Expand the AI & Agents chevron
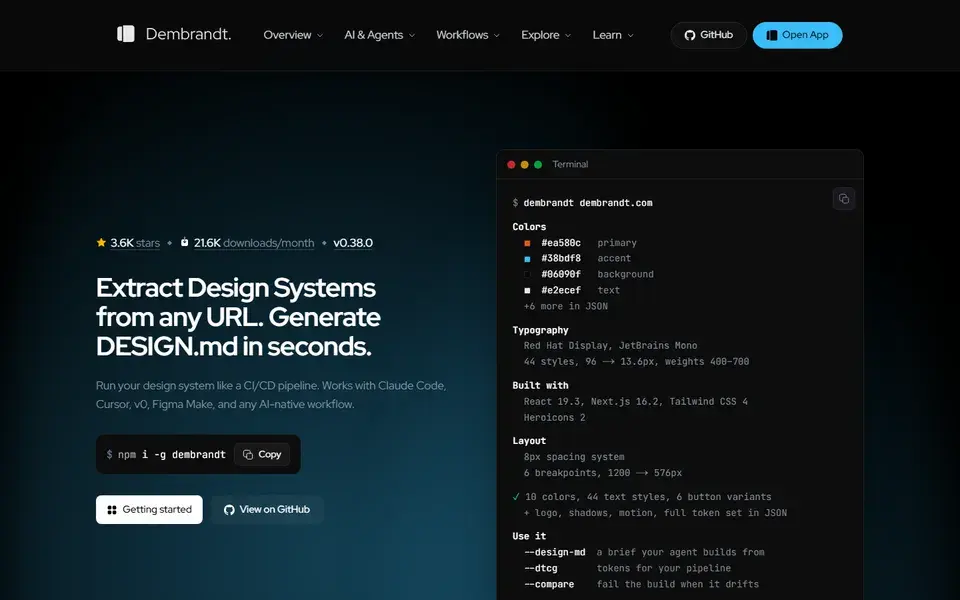Viewport: 960px width, 600px height. pos(411,36)
